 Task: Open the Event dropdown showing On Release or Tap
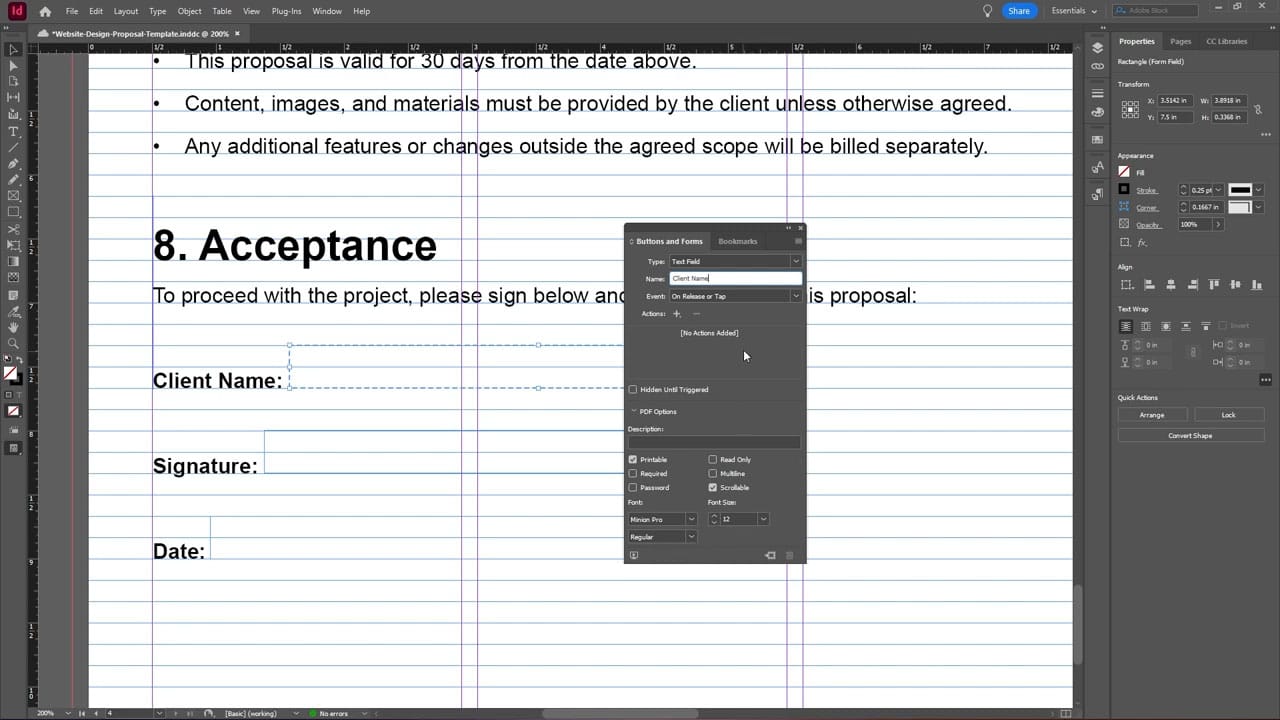pos(795,296)
